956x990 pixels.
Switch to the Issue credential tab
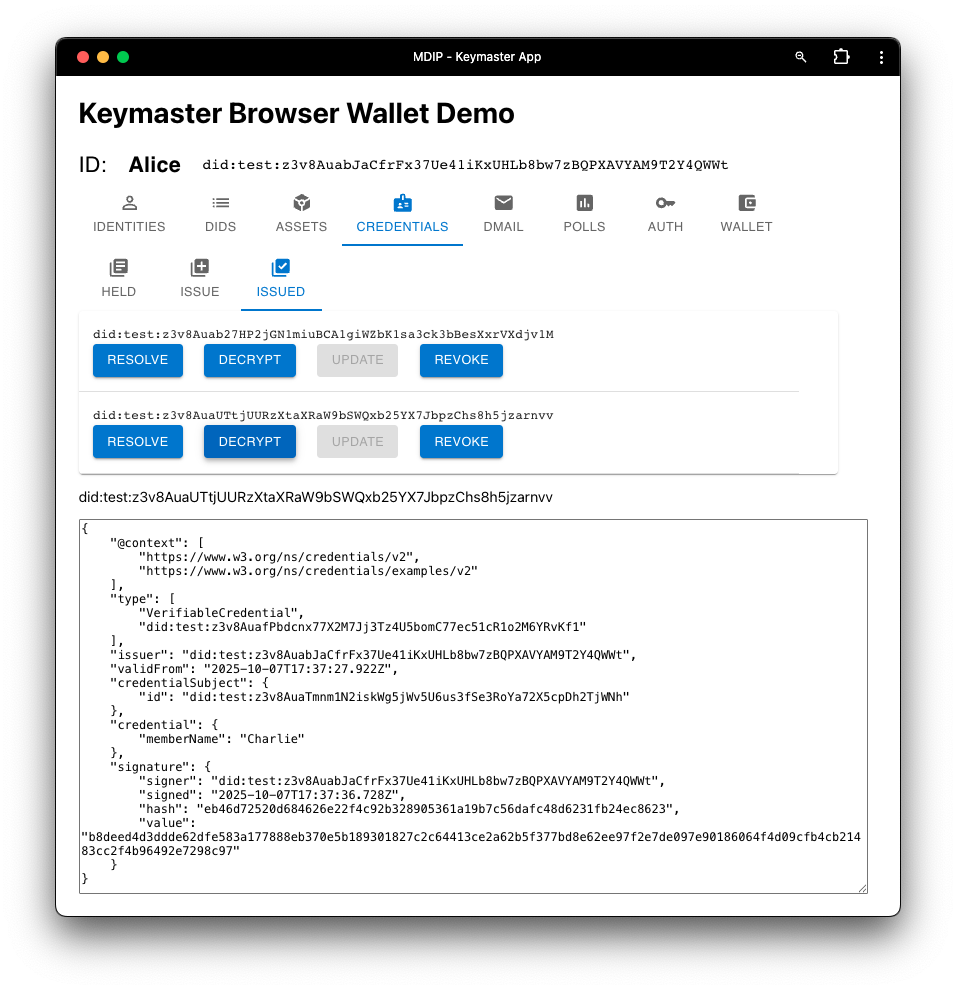pos(200,278)
